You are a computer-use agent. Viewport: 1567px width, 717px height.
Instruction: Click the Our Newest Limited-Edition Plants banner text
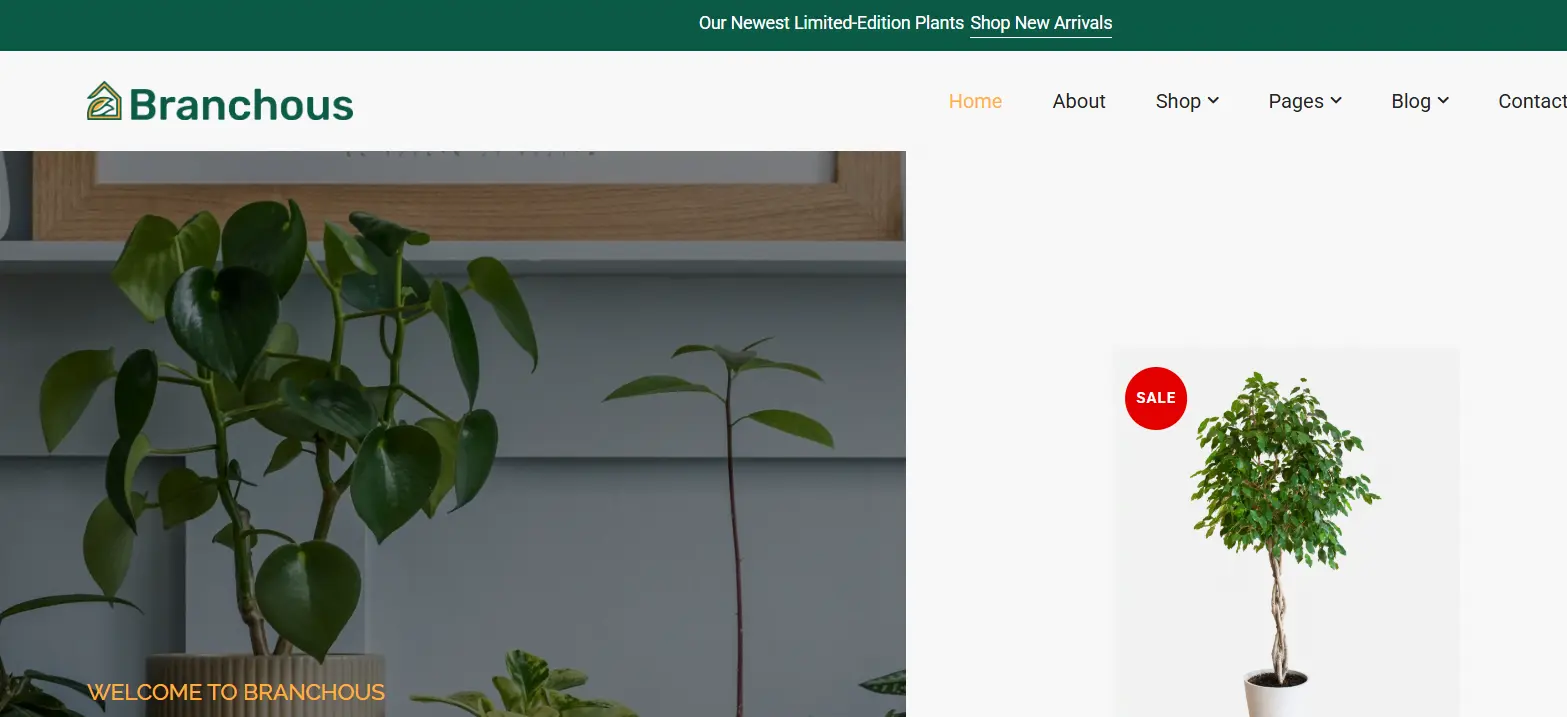pyautogui.click(x=831, y=23)
